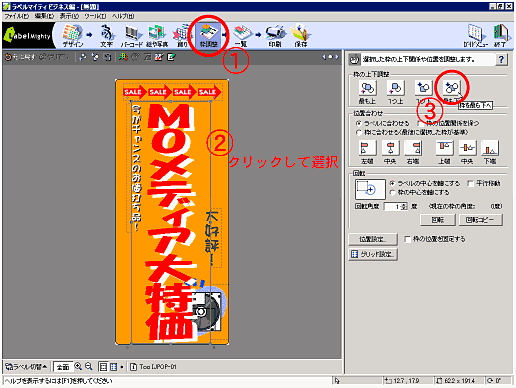Screen dimensions: 516x388
Task: Bring frame to the very top (最も上)
Action: 367,88
